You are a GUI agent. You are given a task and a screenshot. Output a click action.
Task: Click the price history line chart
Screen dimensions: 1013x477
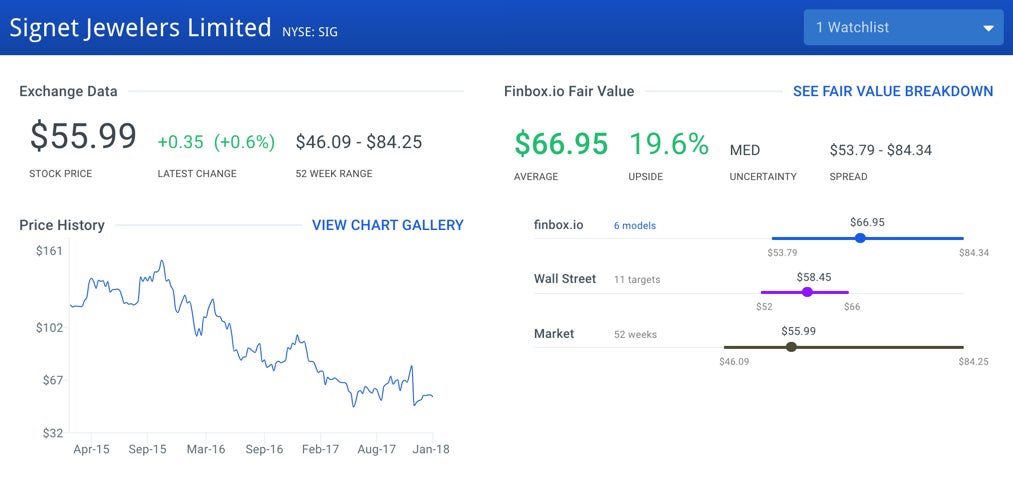point(251,336)
